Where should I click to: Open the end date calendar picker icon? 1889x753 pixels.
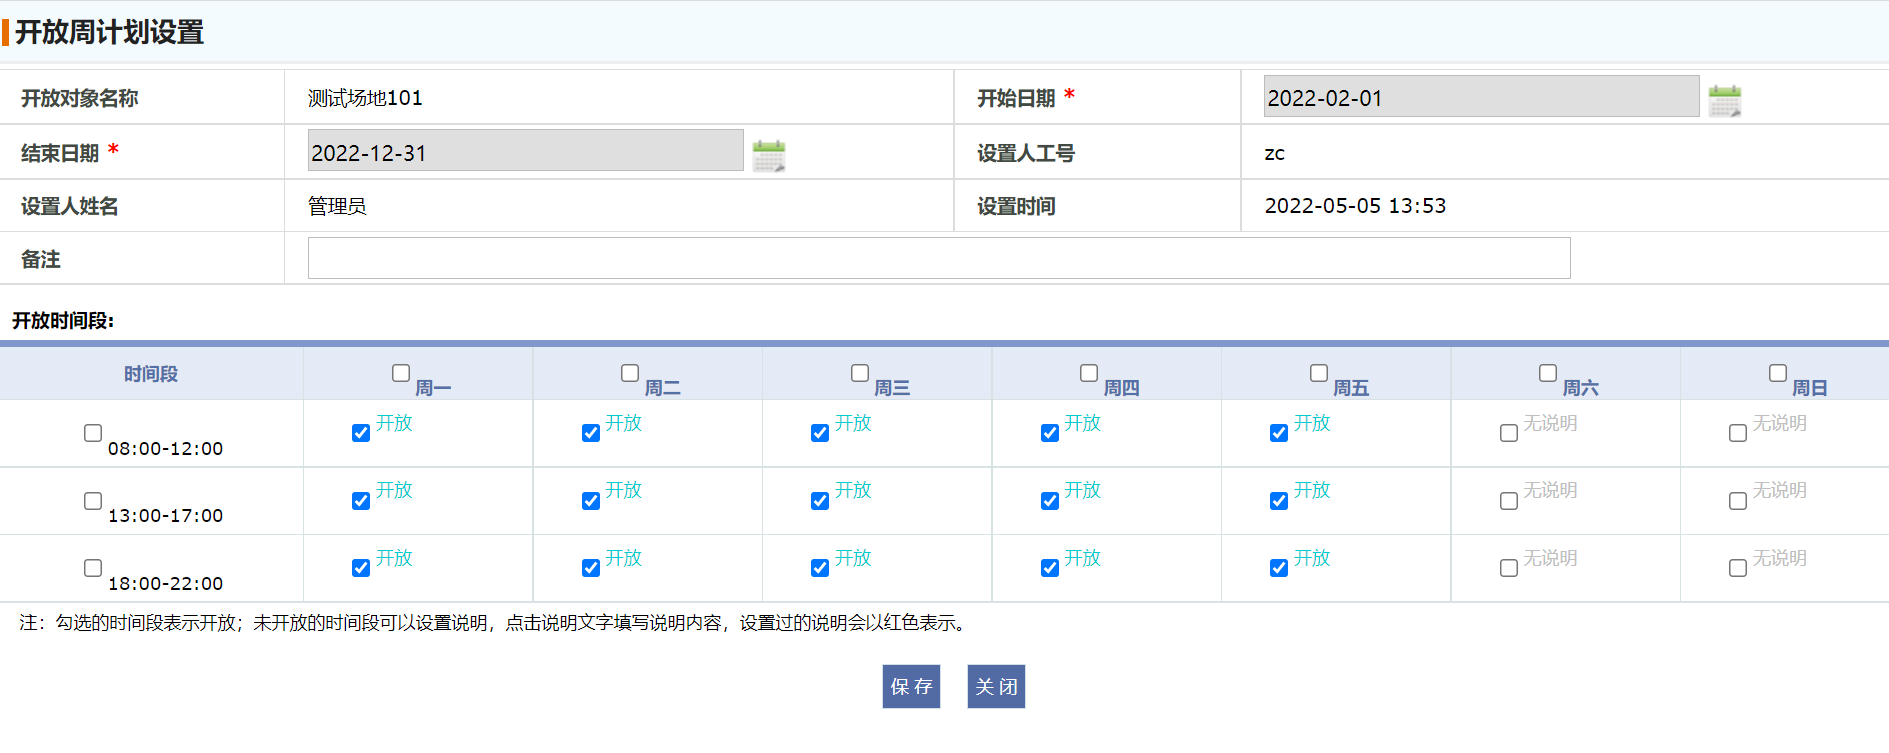[x=768, y=156]
